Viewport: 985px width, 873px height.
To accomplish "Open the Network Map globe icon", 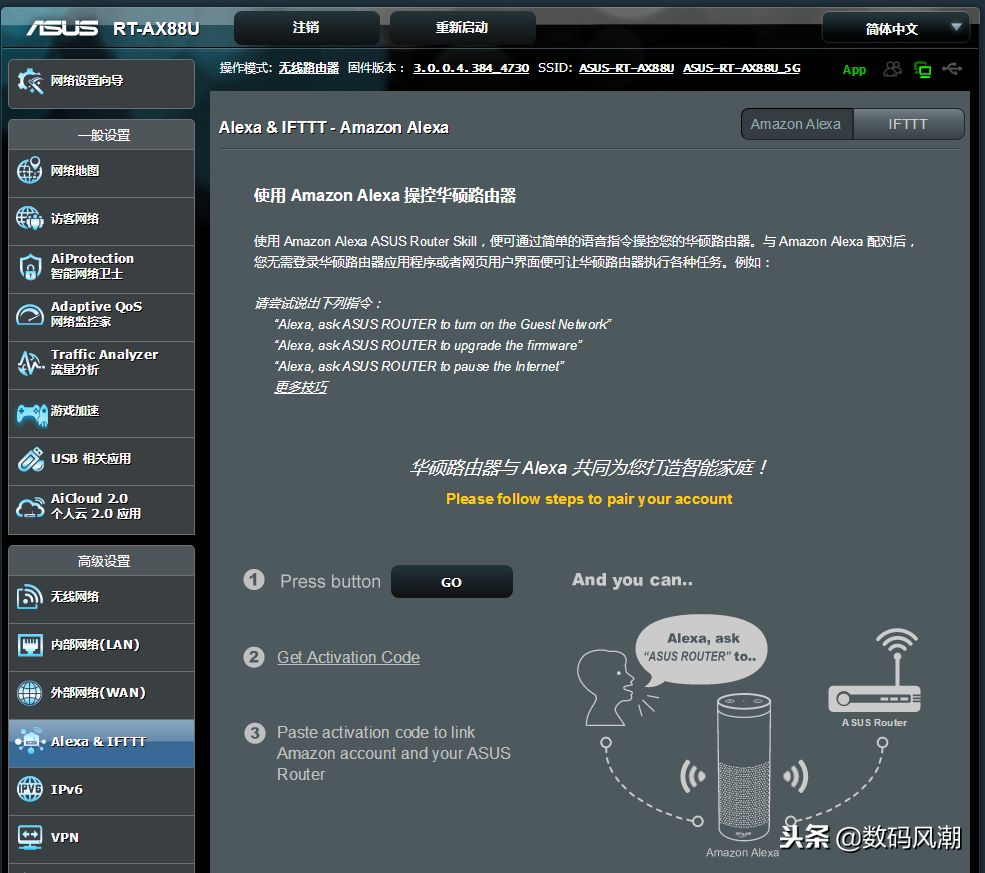I will click(x=30, y=170).
